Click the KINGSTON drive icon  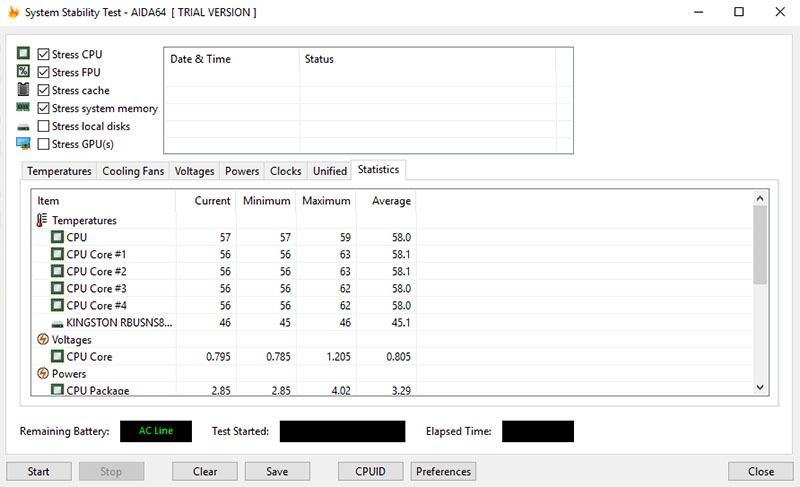tap(57, 324)
